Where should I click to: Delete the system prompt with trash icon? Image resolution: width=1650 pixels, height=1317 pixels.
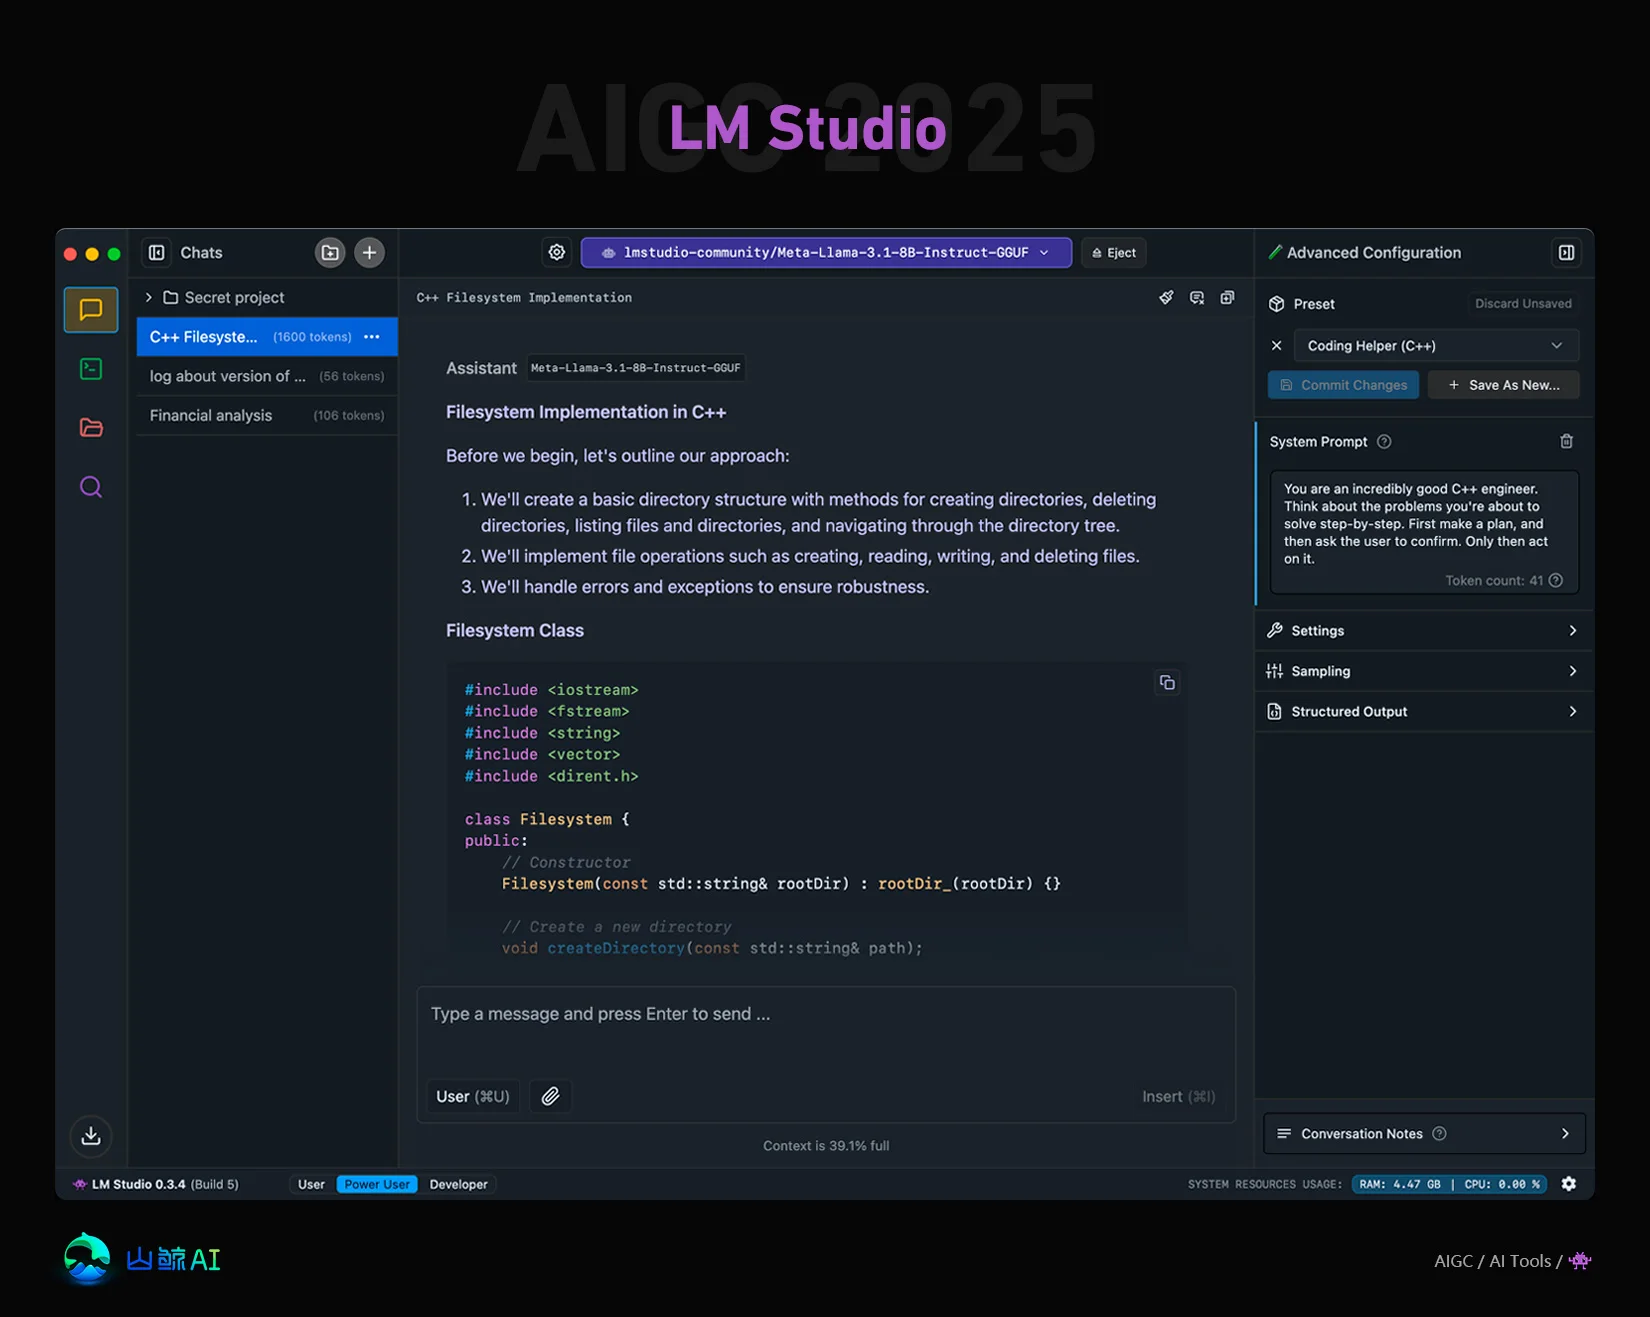(1567, 442)
